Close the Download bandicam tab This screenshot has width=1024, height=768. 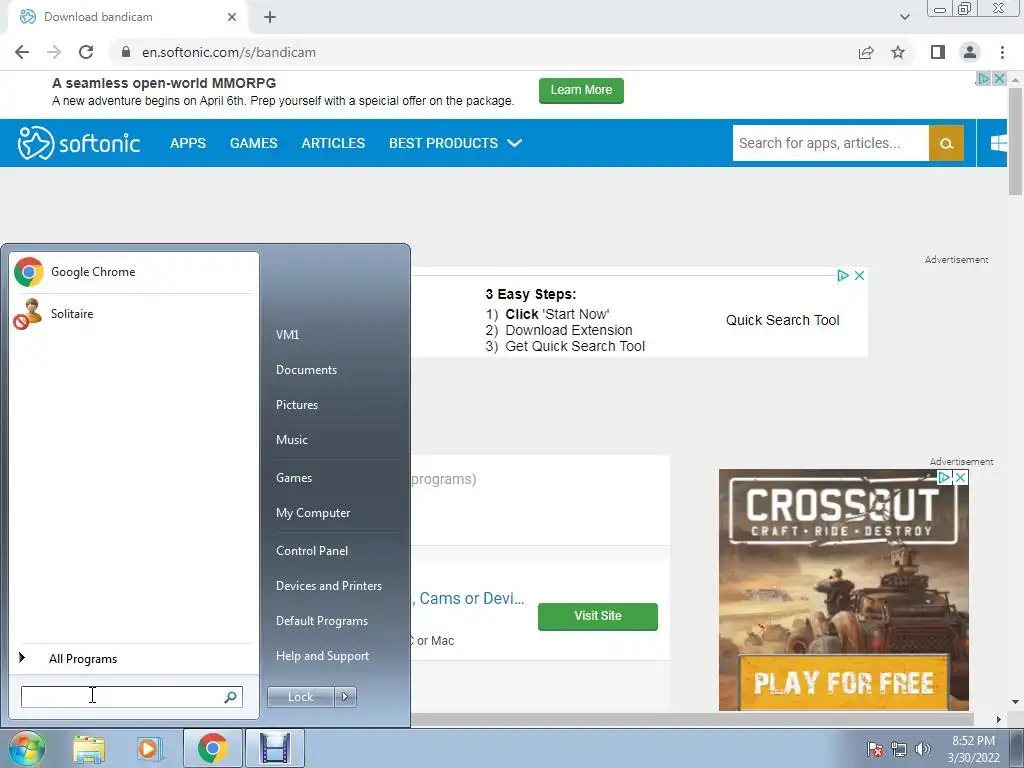232,17
